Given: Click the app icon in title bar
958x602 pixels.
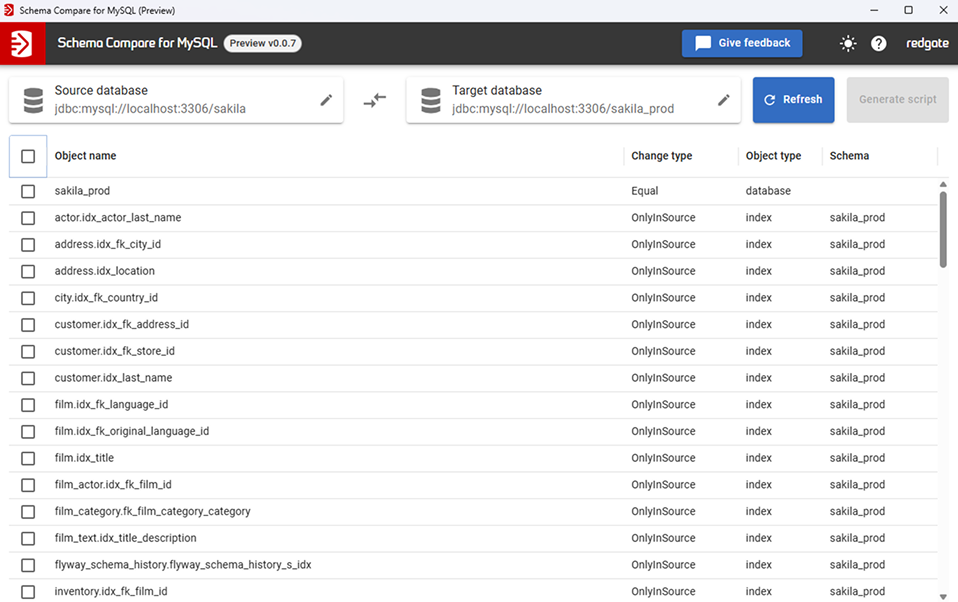Looking at the screenshot, I should pyautogui.click(x=9, y=10).
